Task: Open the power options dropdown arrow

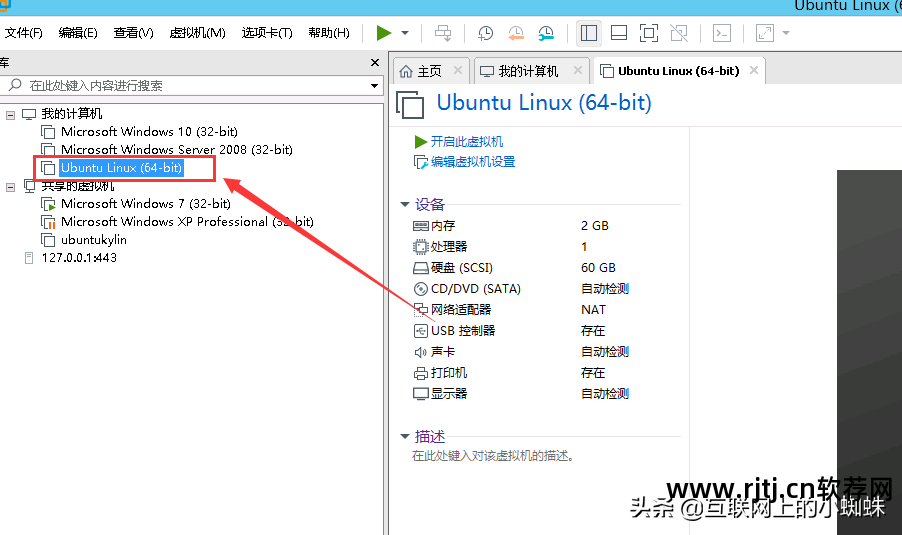Action: click(x=405, y=33)
